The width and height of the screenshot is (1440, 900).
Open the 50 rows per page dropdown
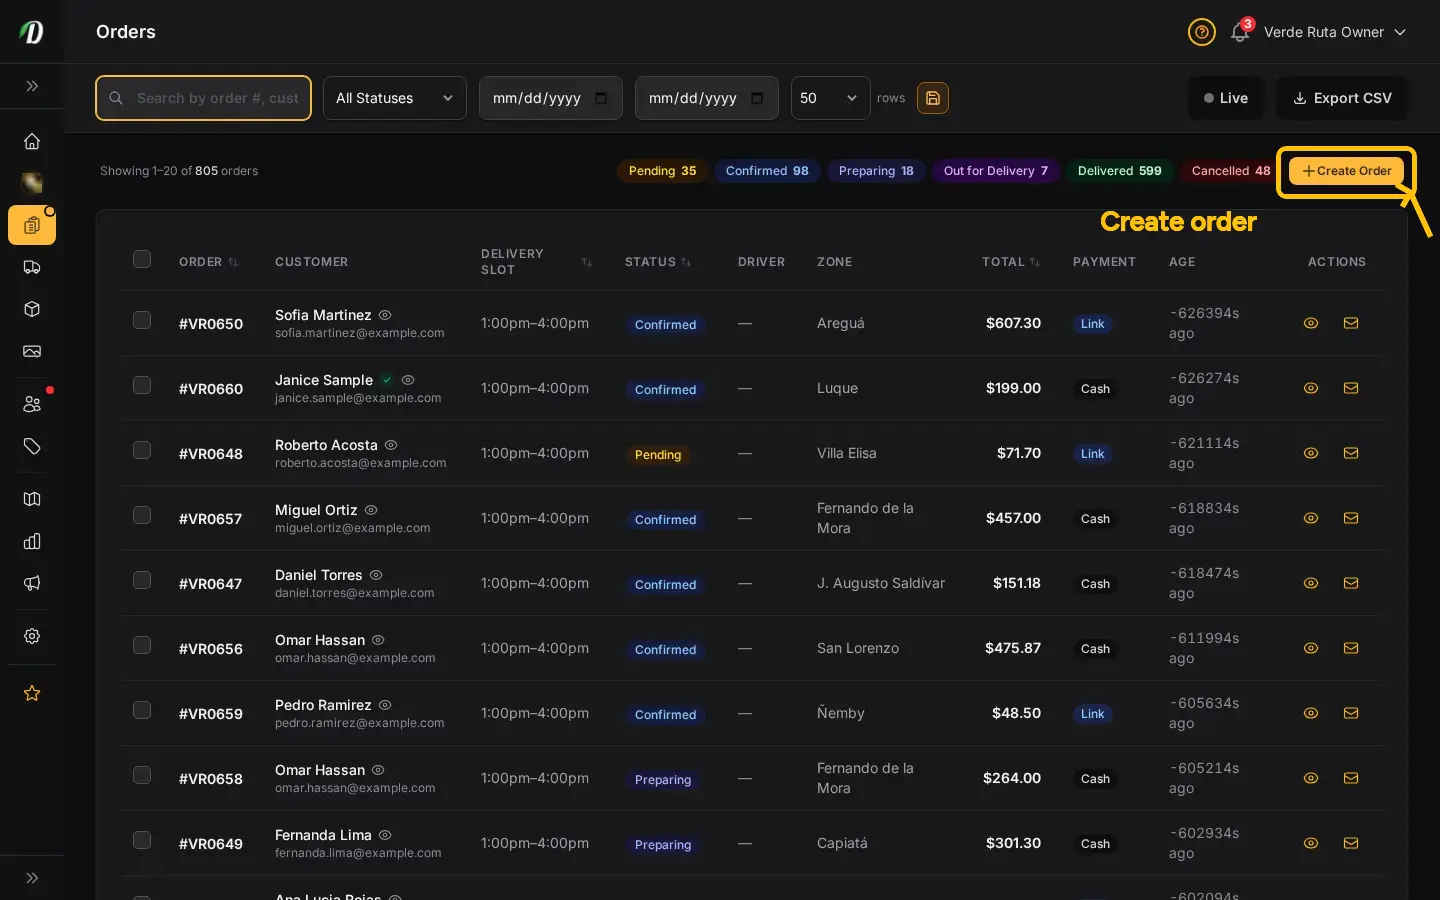pyautogui.click(x=831, y=98)
